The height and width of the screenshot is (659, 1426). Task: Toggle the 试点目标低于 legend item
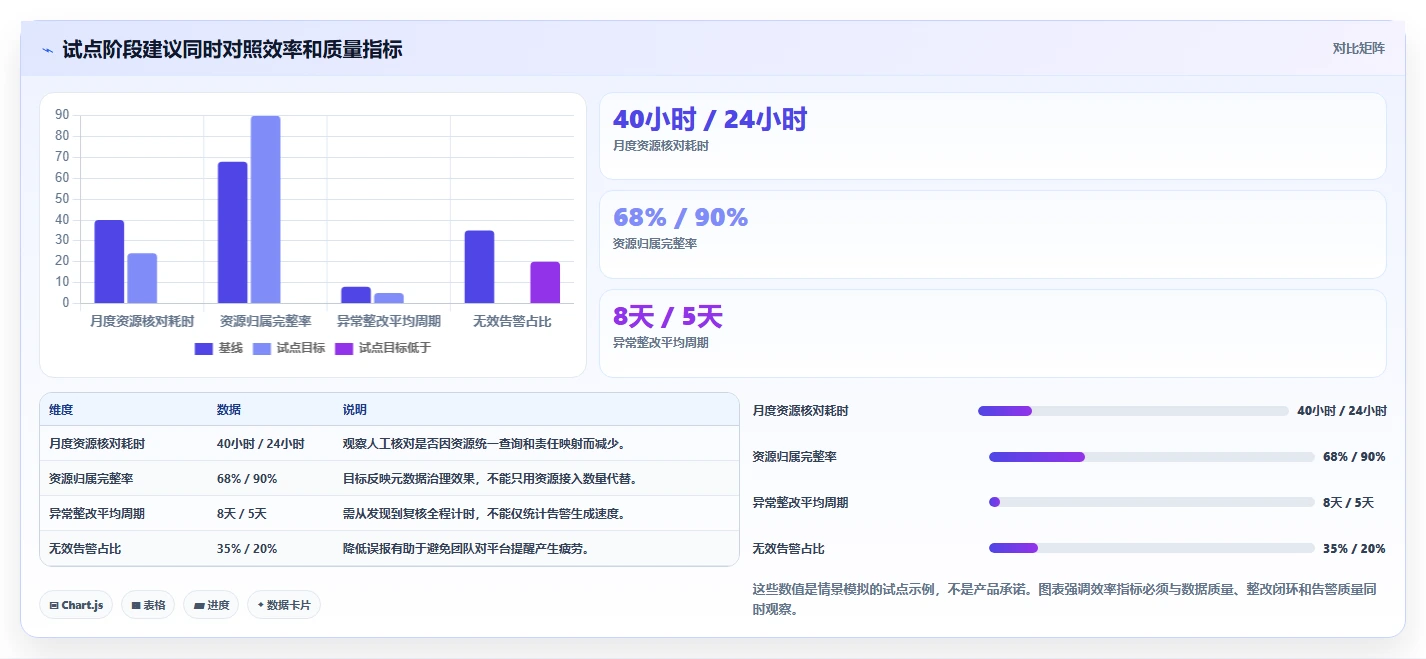pos(382,348)
